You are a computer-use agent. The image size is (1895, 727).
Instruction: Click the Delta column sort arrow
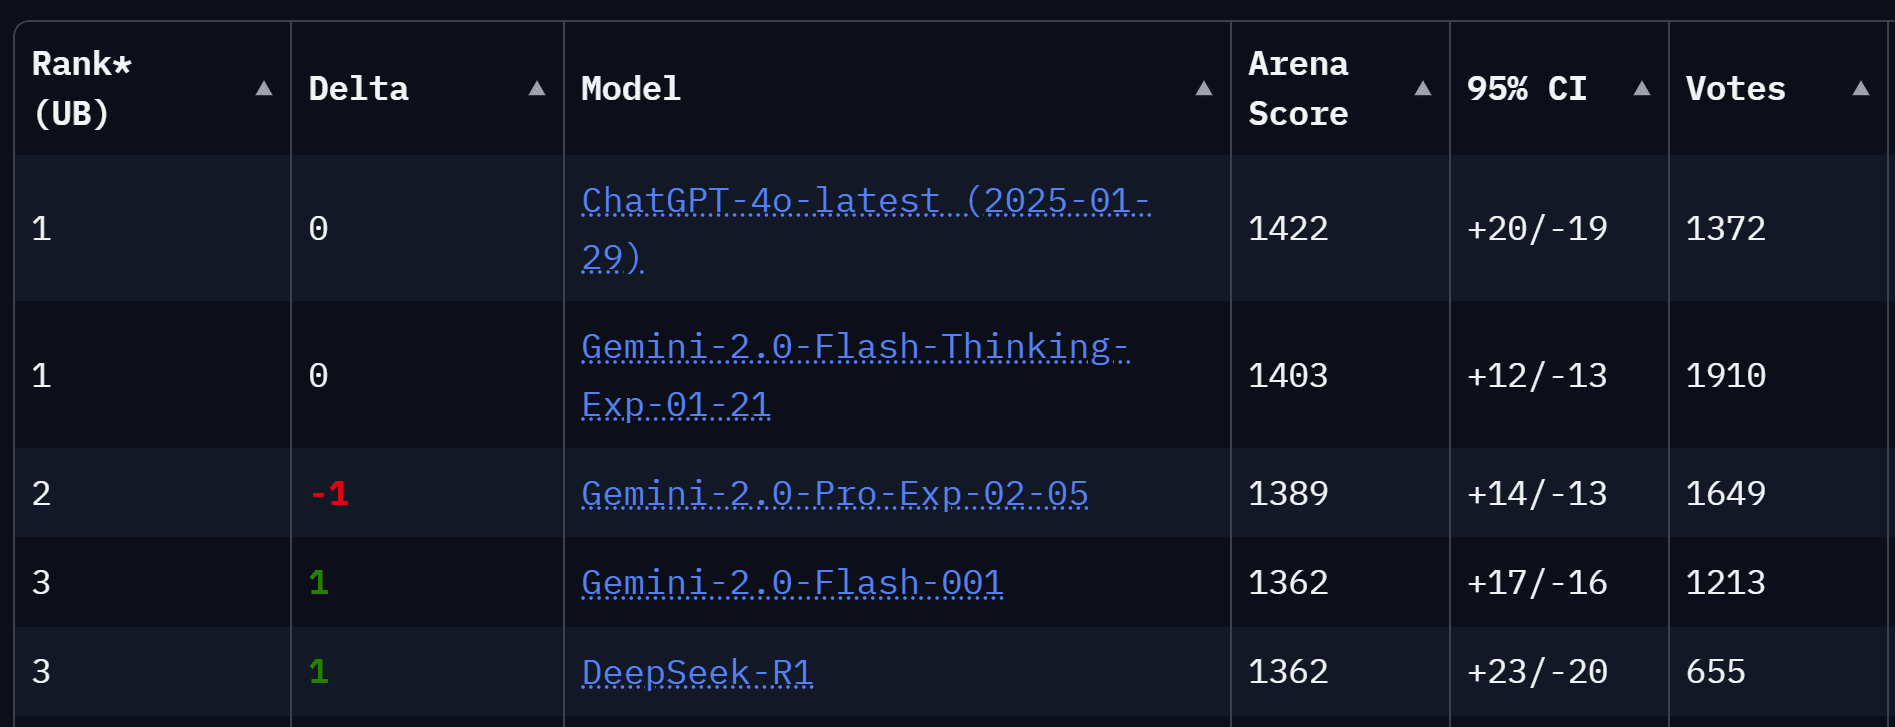coord(537,88)
